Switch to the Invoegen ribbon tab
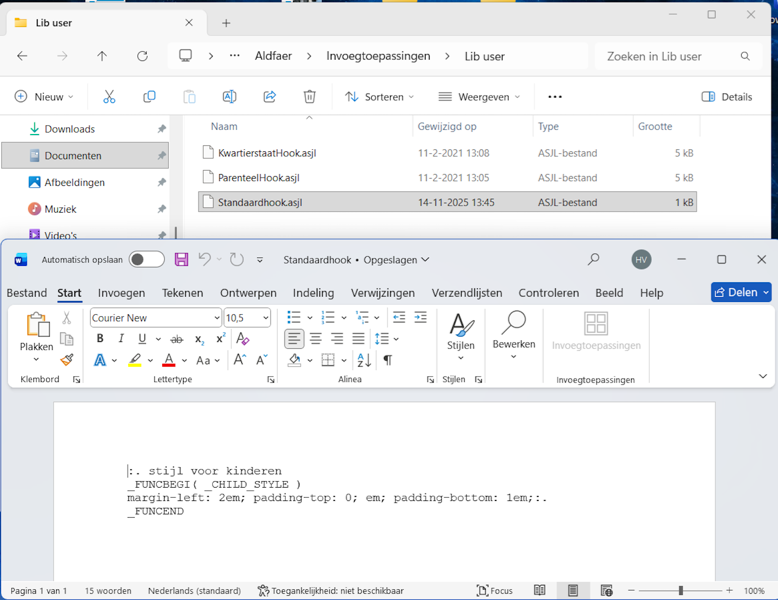 tap(121, 293)
